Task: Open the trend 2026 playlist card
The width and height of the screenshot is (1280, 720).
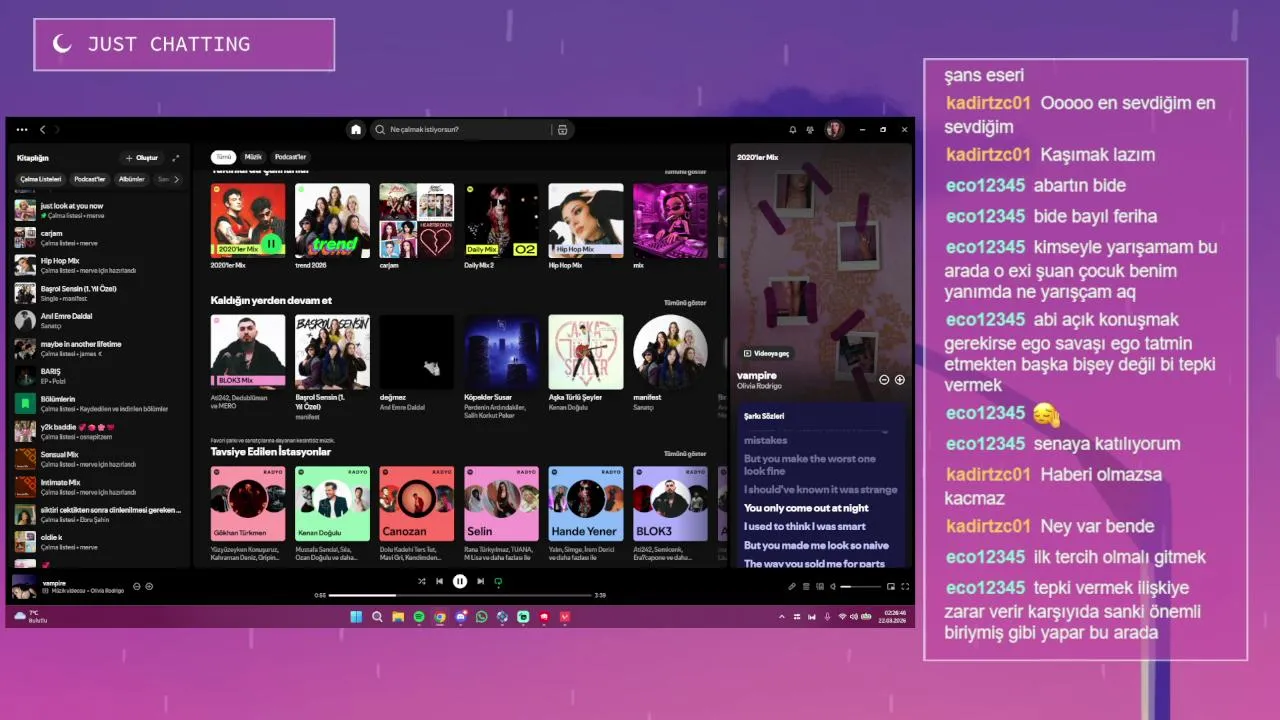Action: point(332,227)
